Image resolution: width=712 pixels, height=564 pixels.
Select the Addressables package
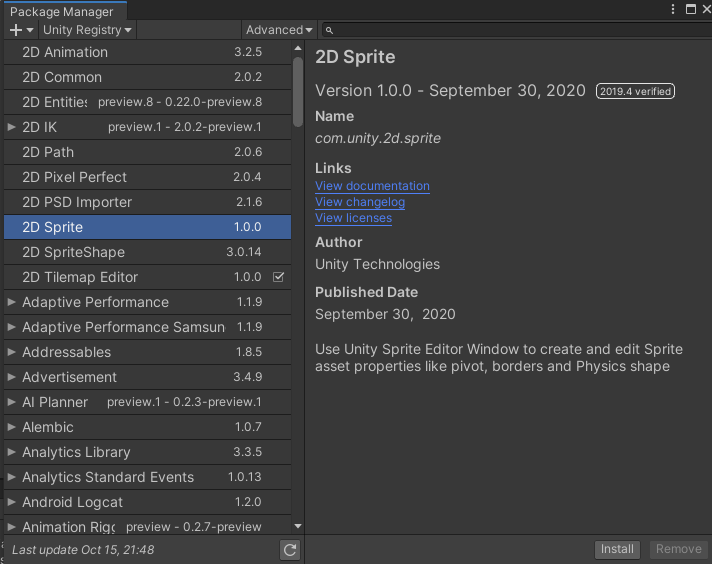pyautogui.click(x=148, y=352)
